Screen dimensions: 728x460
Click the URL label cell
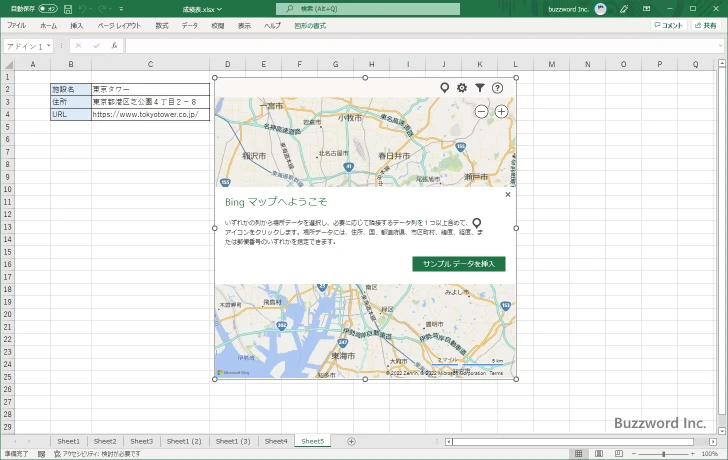pyautogui.click(x=71, y=114)
